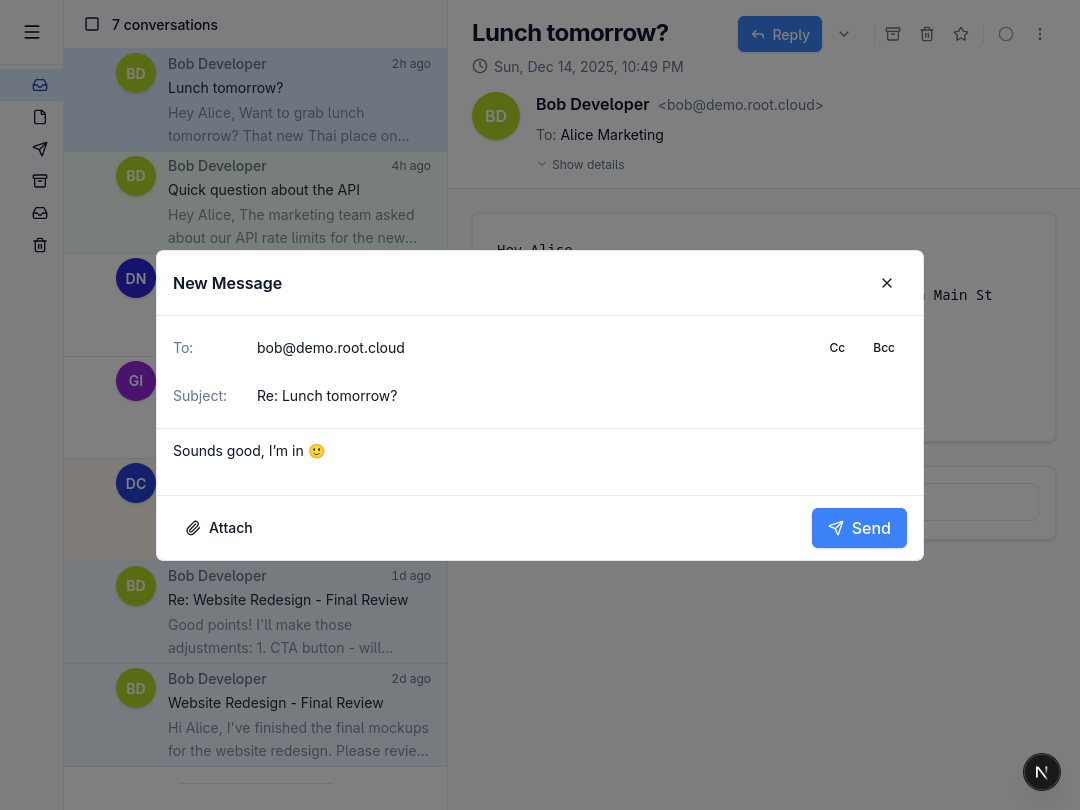Toggle the unread circle indicator in header
This screenshot has width=1080, height=810.
1006,34
